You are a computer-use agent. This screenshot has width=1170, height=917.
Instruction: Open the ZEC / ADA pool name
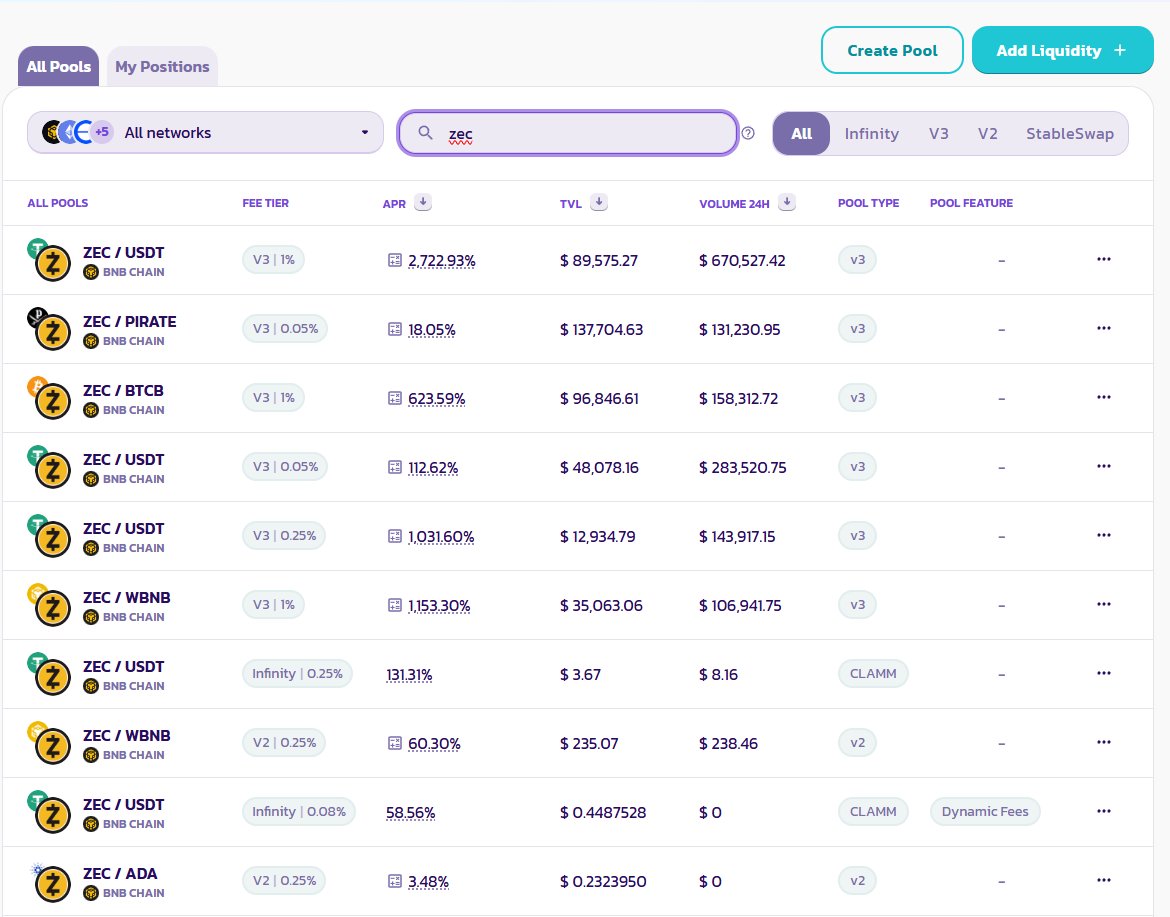[120, 873]
